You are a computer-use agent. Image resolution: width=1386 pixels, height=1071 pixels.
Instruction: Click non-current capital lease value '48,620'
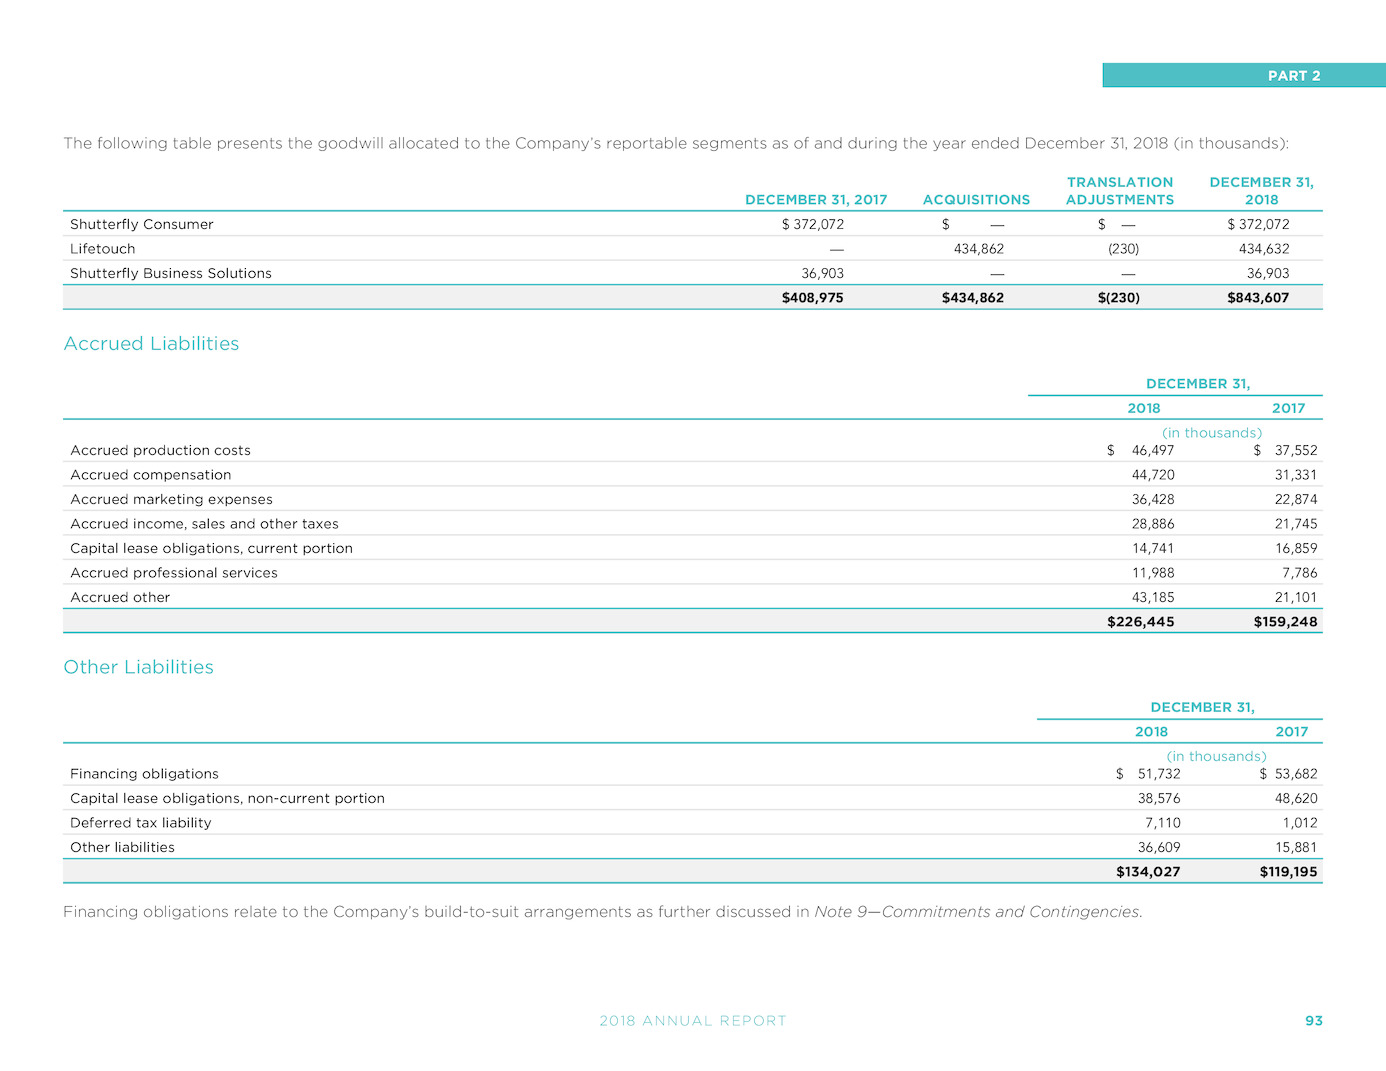(x=1296, y=798)
